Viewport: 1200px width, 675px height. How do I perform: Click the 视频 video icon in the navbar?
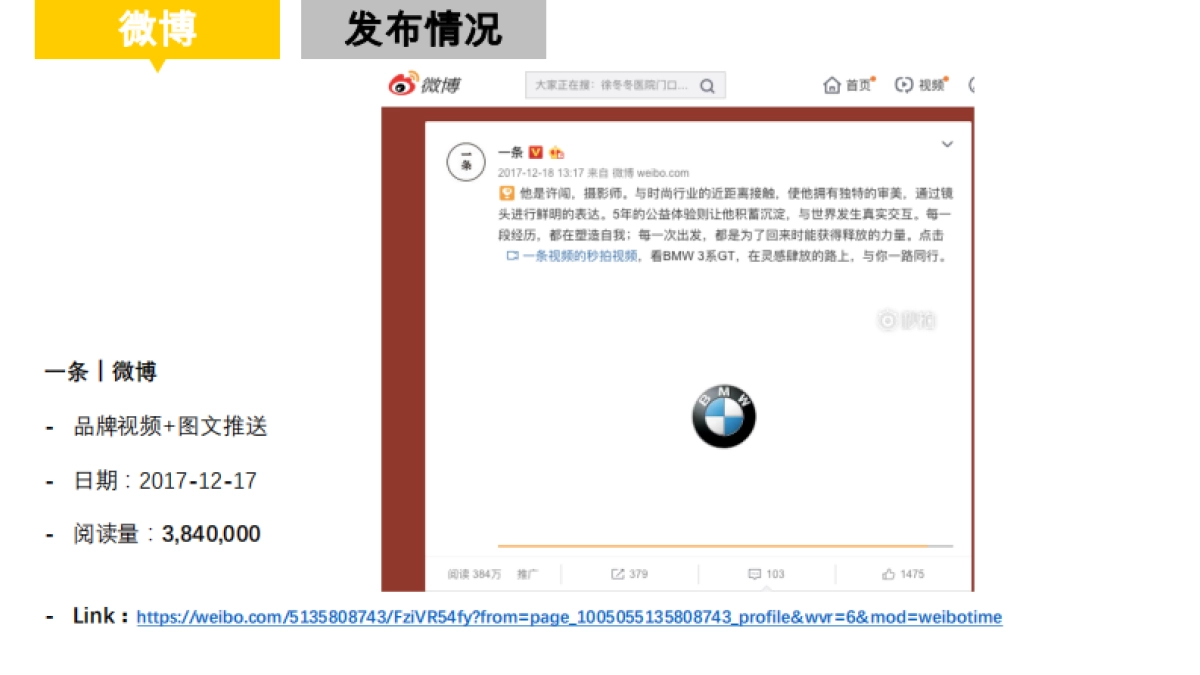tap(902, 84)
